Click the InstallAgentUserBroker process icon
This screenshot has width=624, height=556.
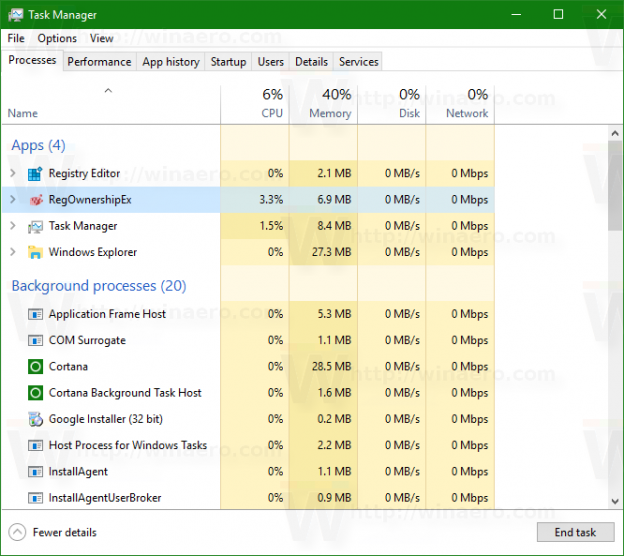pyautogui.click(x=35, y=498)
